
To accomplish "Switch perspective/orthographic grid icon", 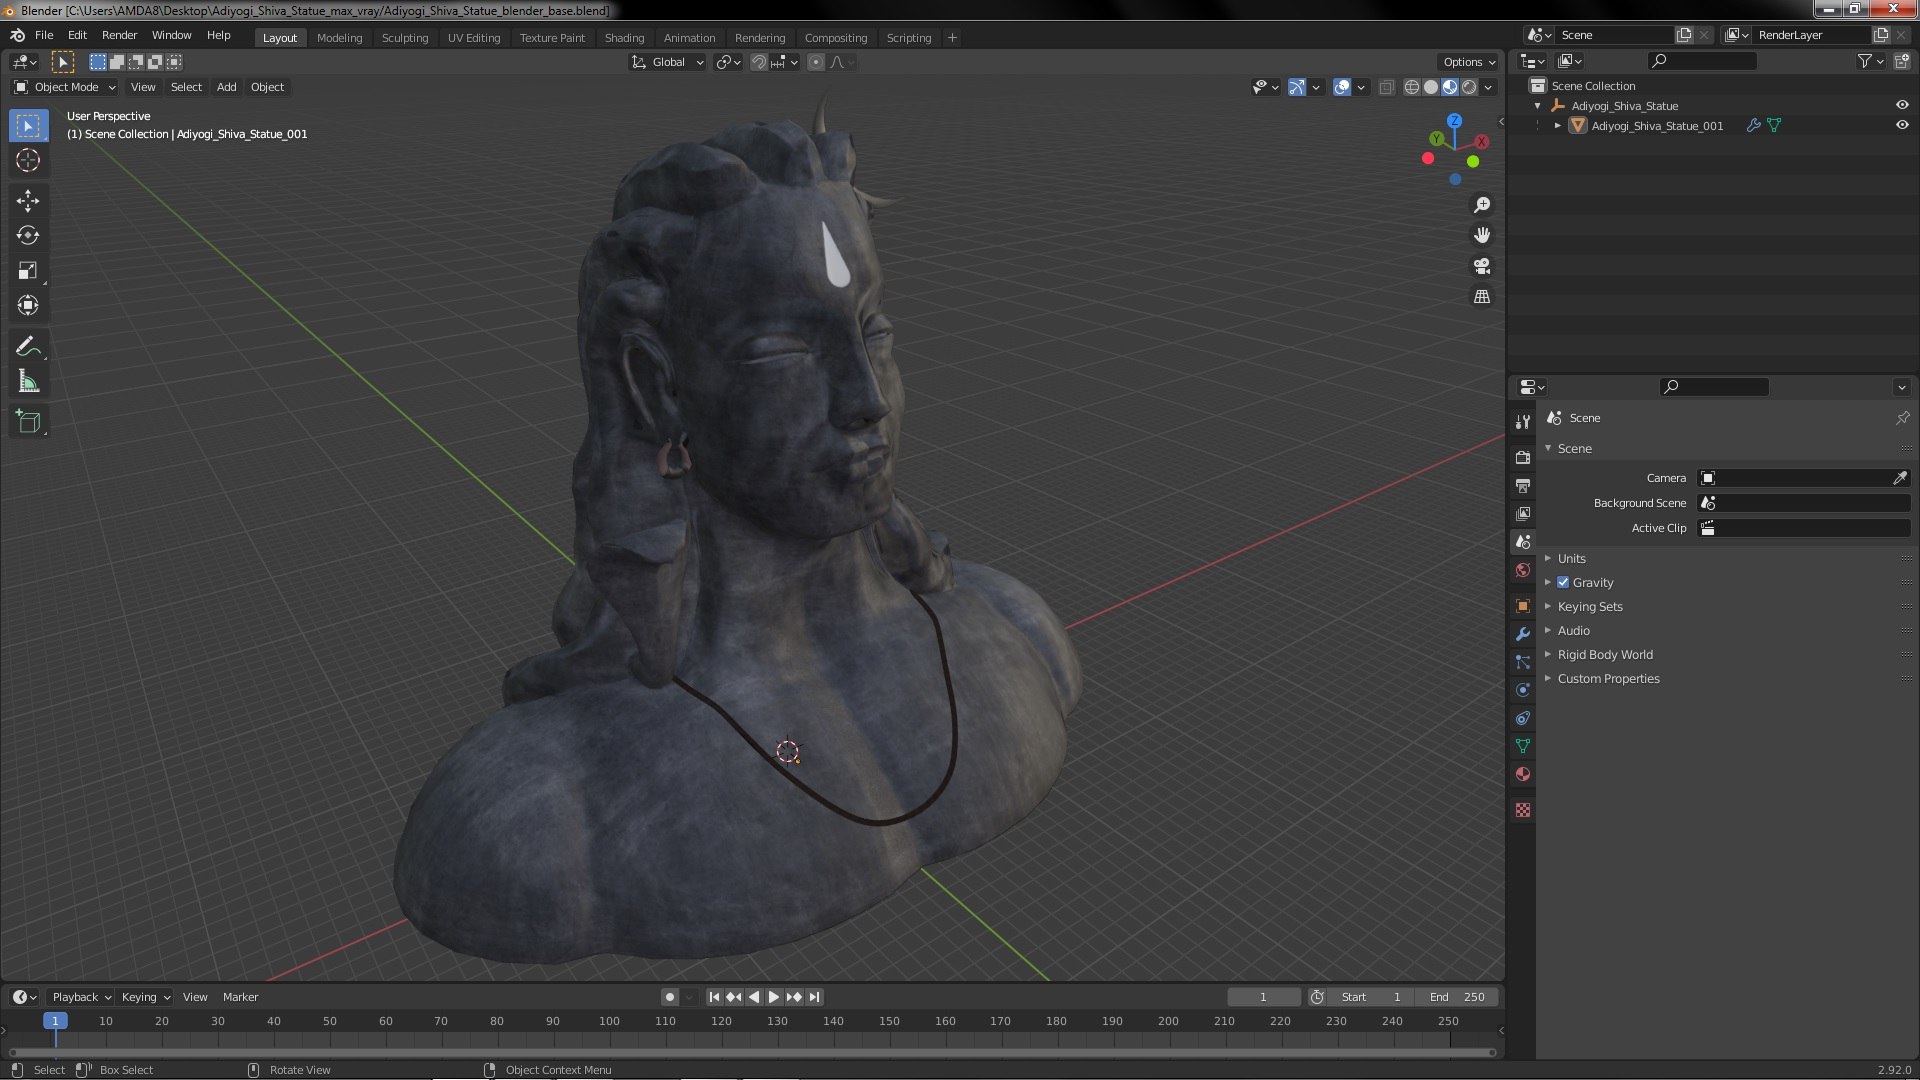I will (x=1482, y=297).
